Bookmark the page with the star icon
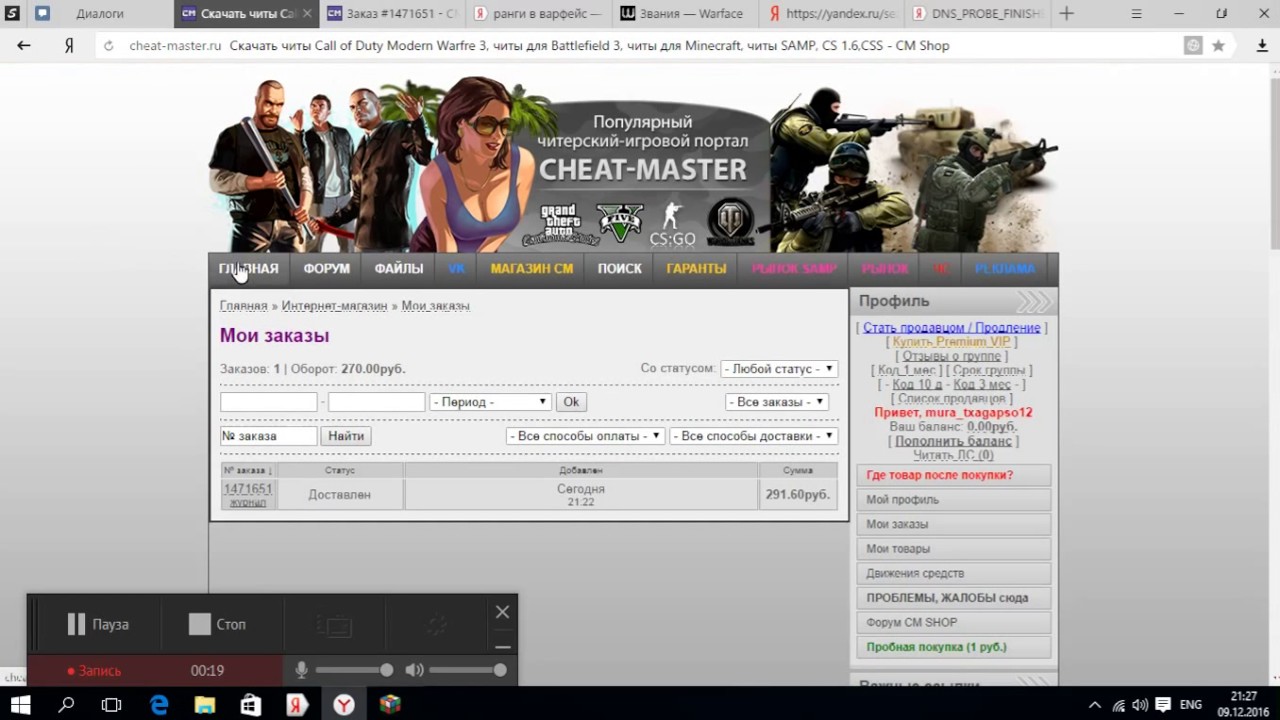 point(1218,45)
